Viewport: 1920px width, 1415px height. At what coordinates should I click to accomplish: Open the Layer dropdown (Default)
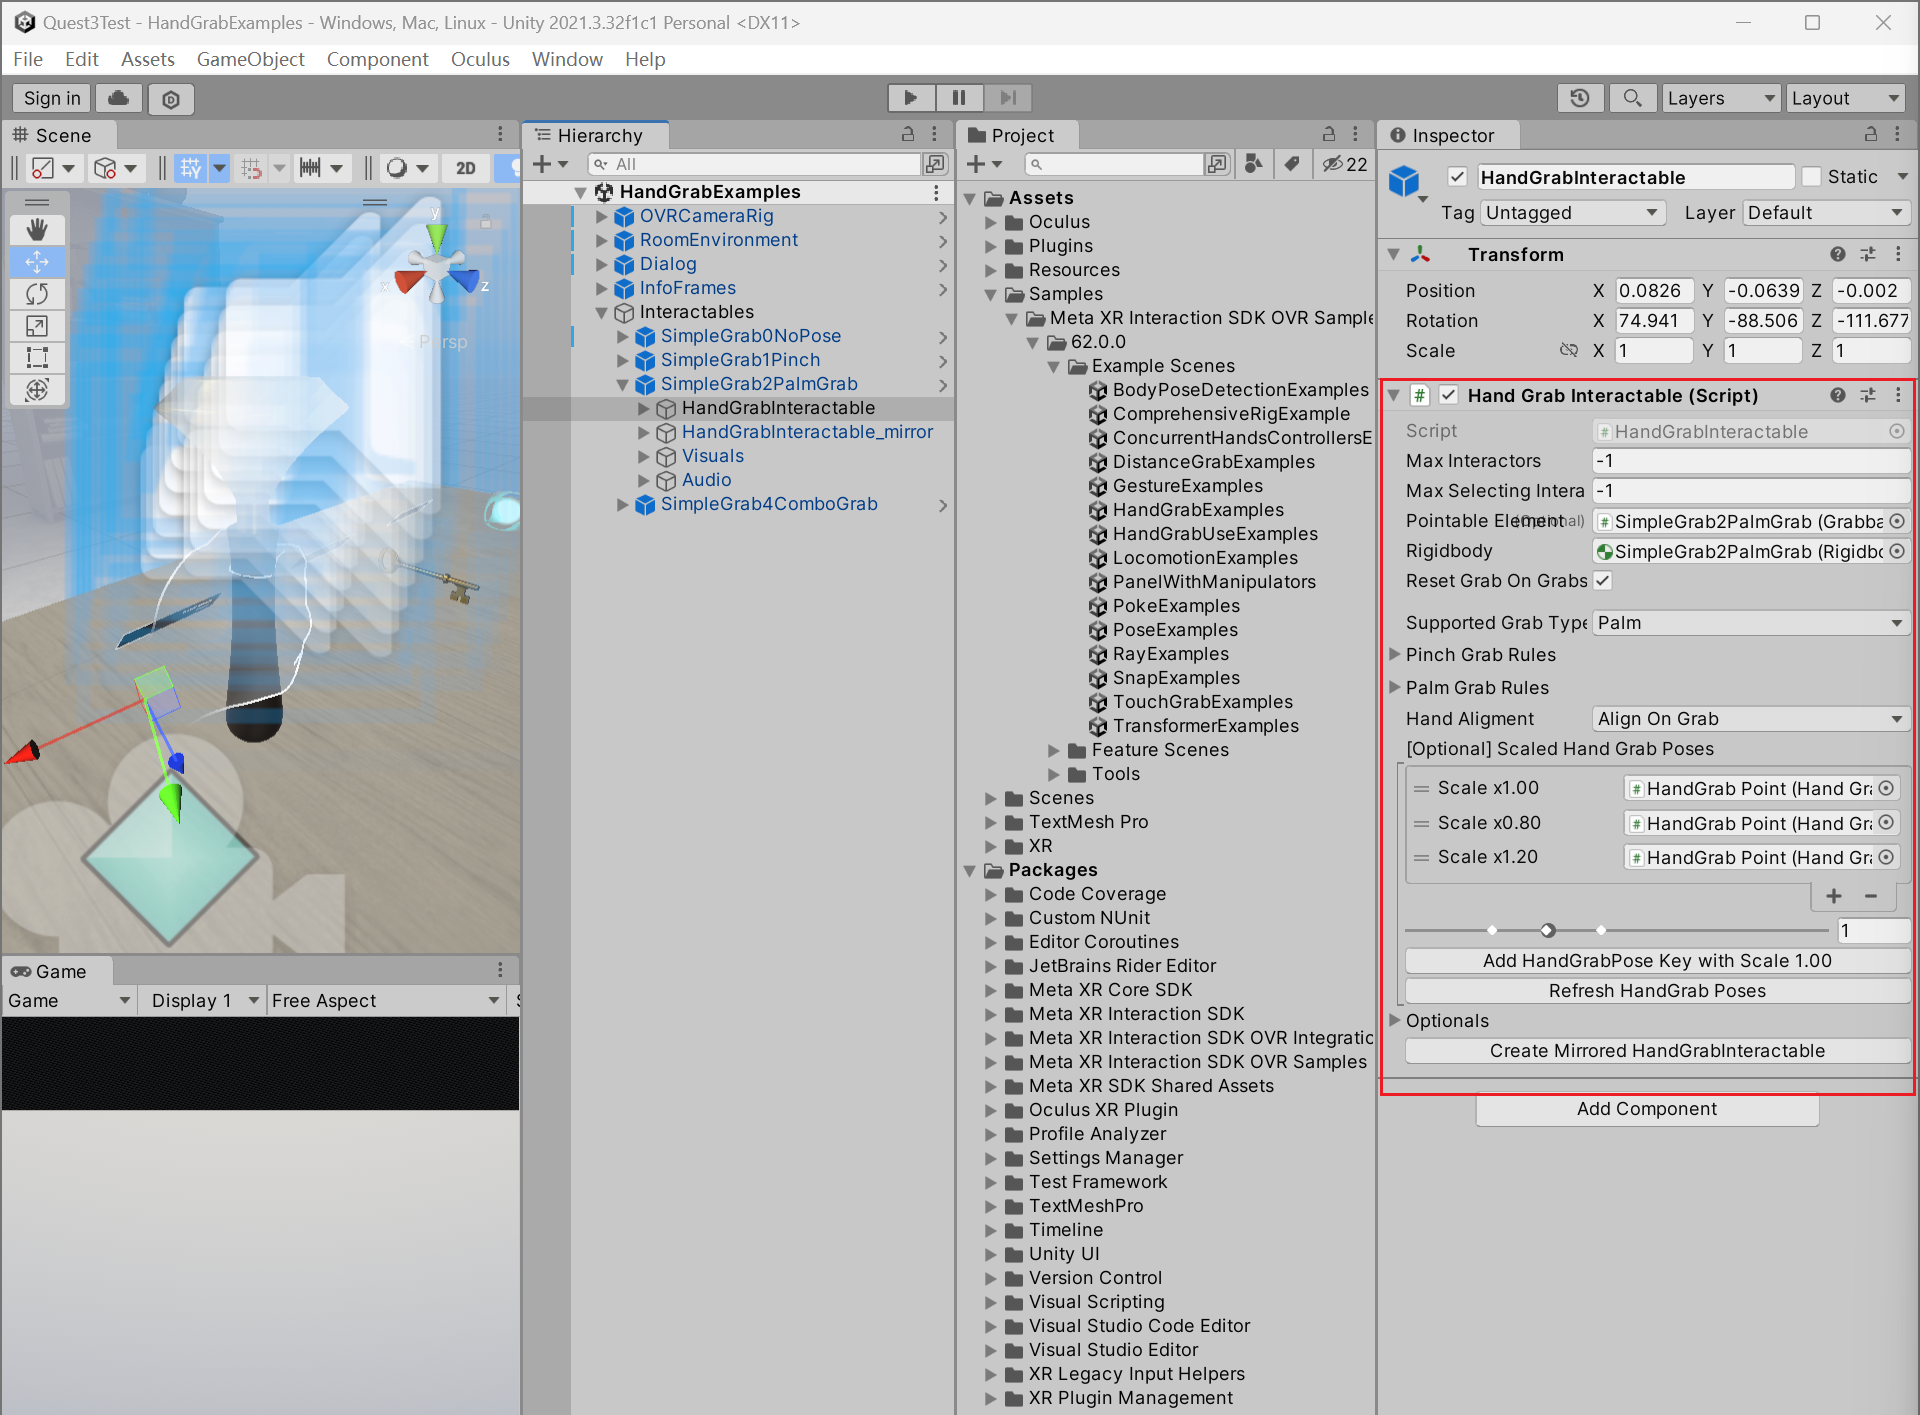coord(1826,213)
